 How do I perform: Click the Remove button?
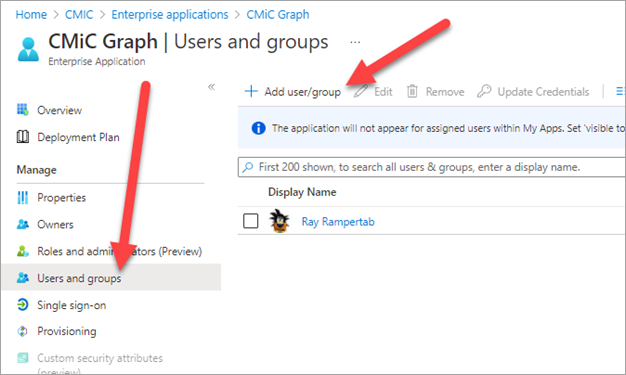point(435,91)
